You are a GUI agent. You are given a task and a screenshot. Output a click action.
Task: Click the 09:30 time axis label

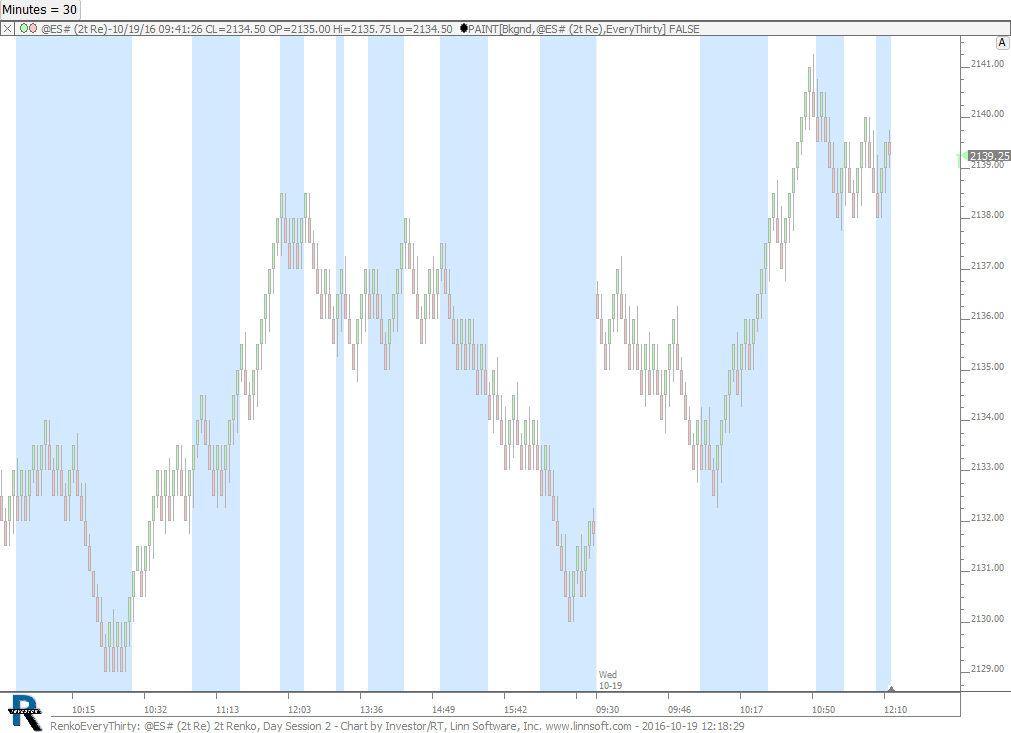pyautogui.click(x=607, y=709)
